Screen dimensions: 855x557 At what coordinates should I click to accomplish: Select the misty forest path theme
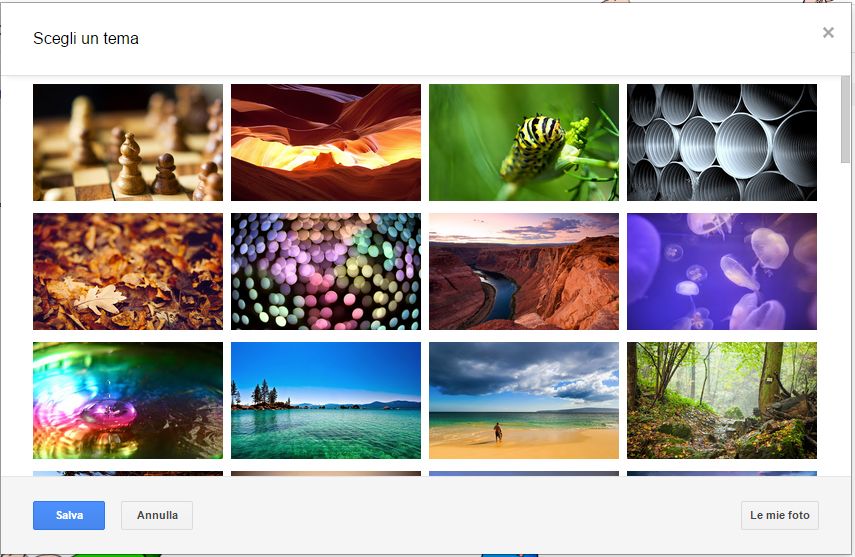(722, 400)
